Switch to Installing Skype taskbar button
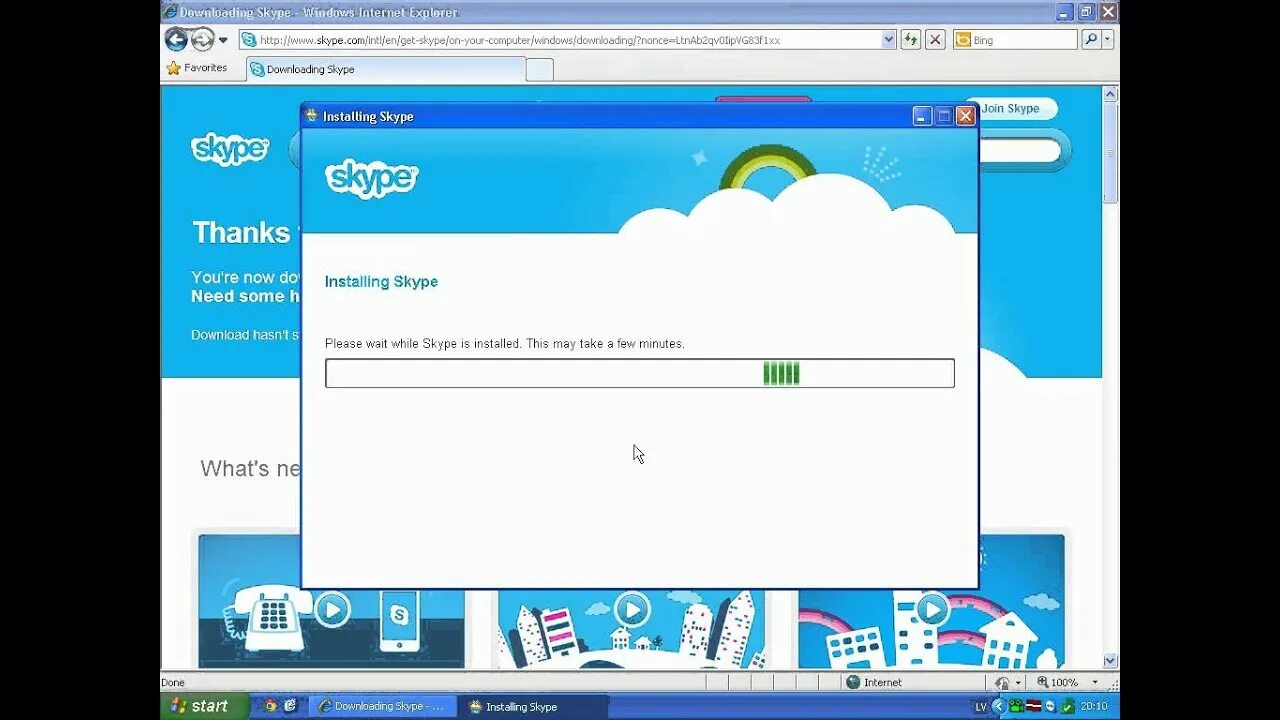Screen dimensions: 1280x720 click(x=534, y=706)
